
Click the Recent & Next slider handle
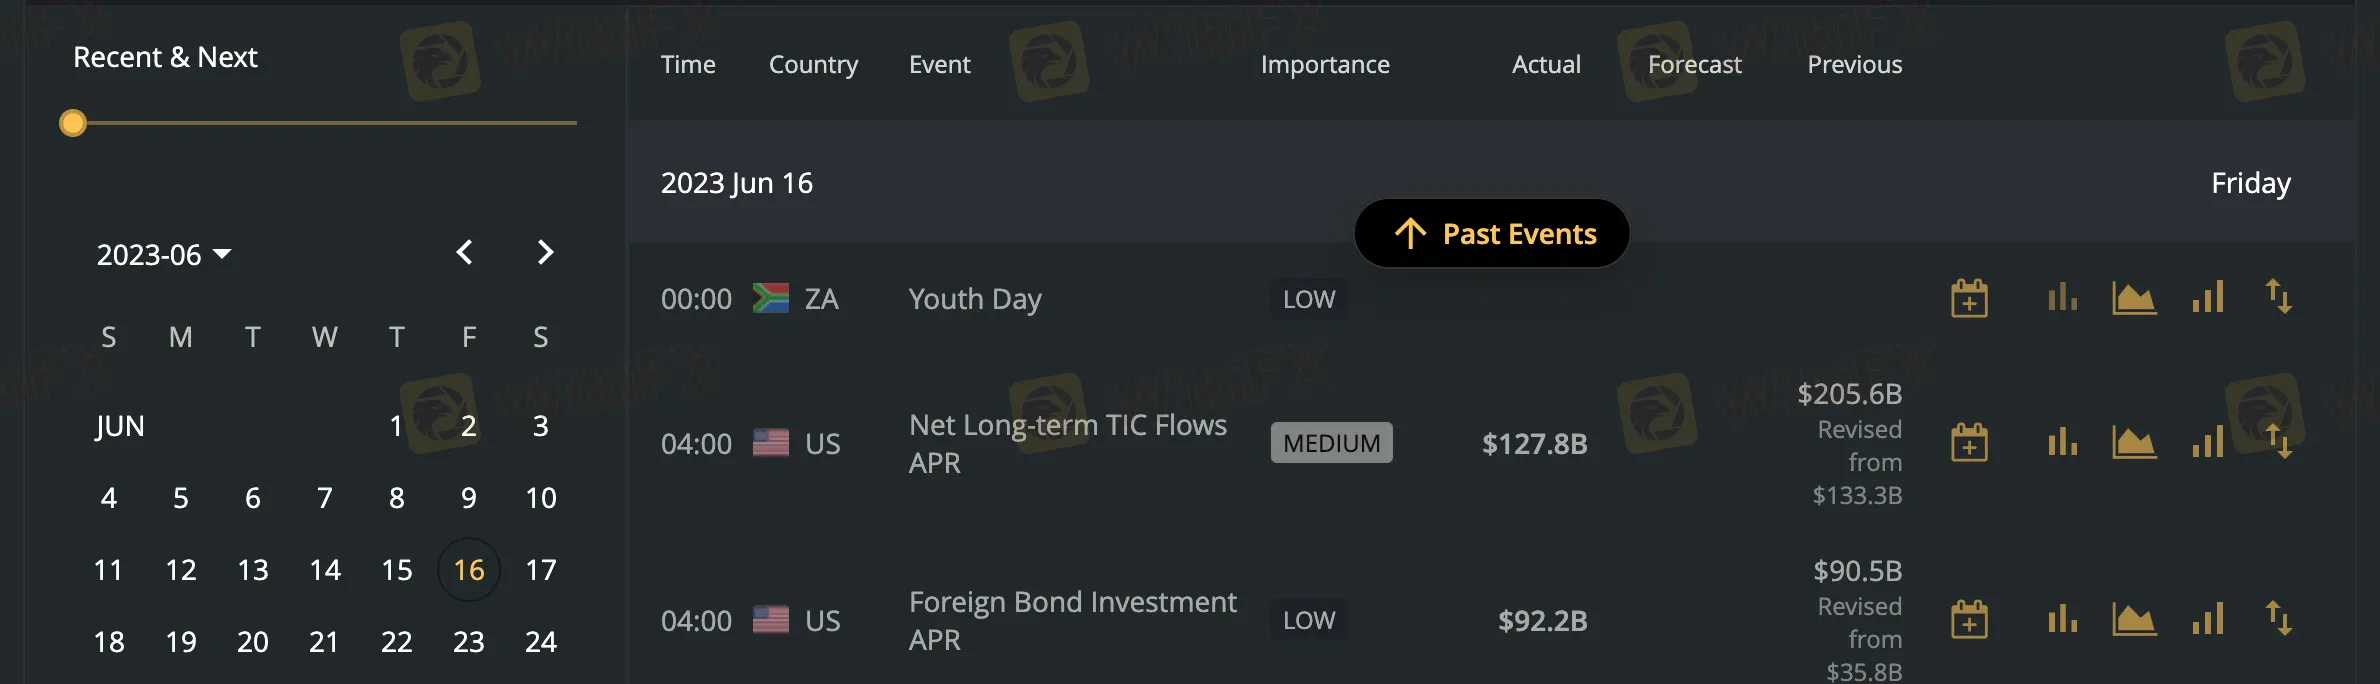71,122
